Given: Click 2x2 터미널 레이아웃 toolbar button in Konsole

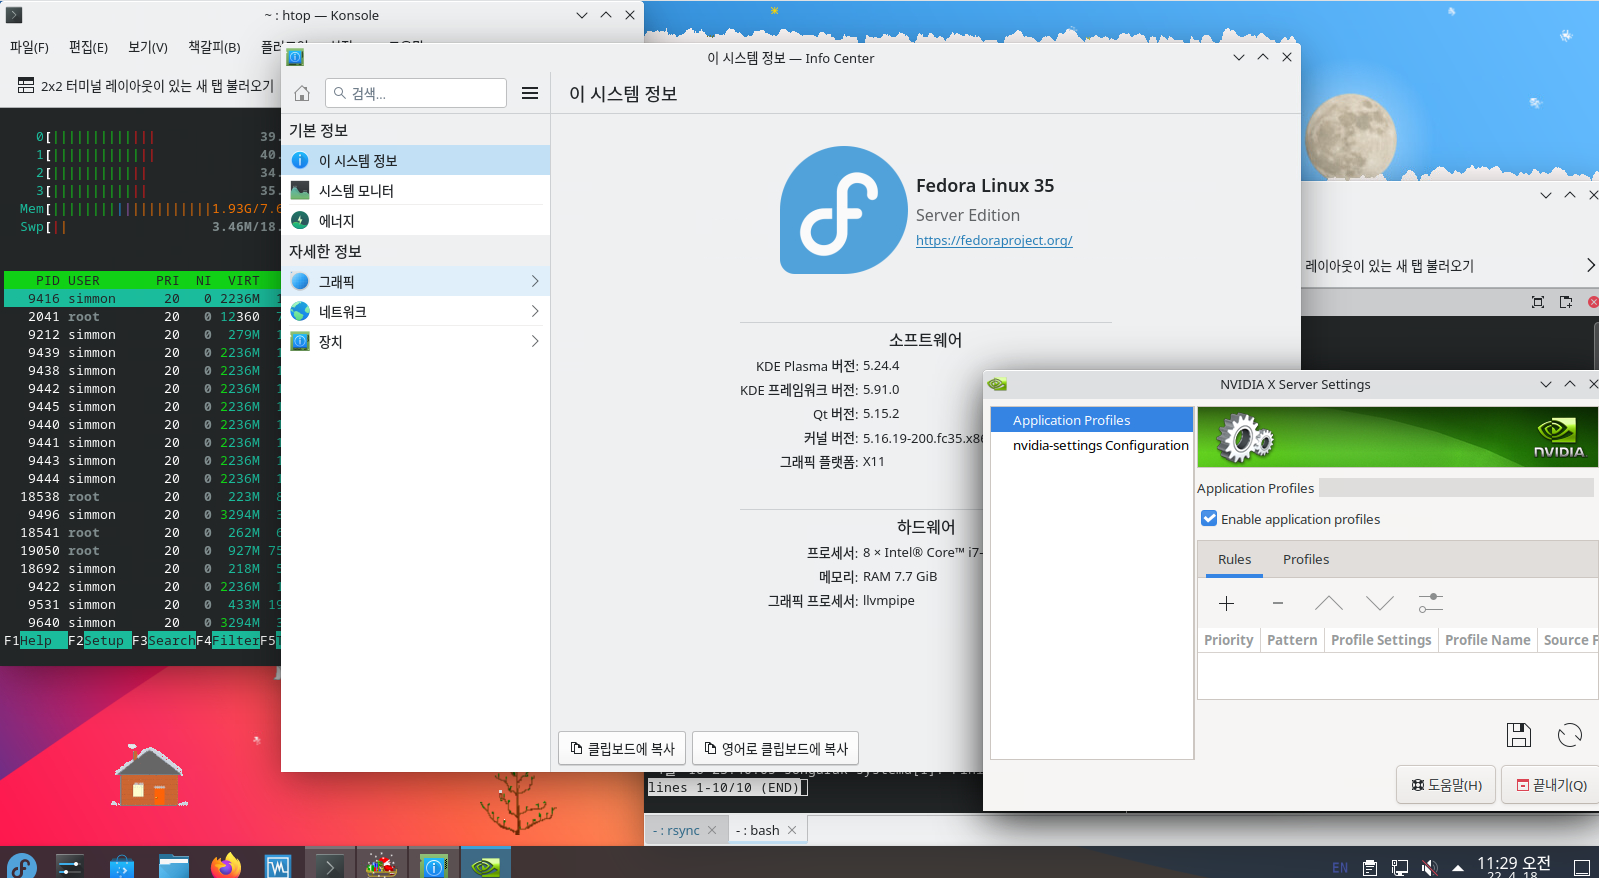Looking at the screenshot, I should pos(146,86).
